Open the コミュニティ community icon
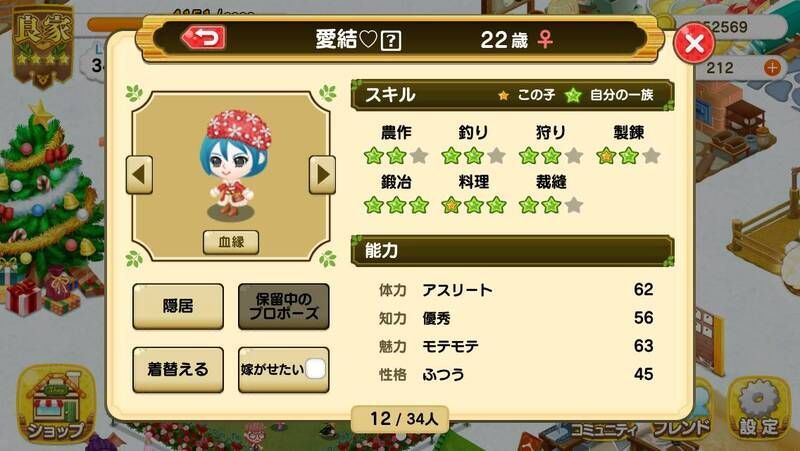Image resolution: width=800 pixels, height=451 pixels. tap(604, 430)
